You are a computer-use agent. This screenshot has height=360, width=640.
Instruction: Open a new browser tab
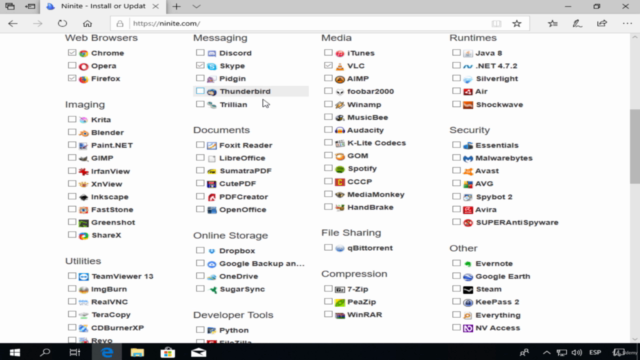point(176,7)
